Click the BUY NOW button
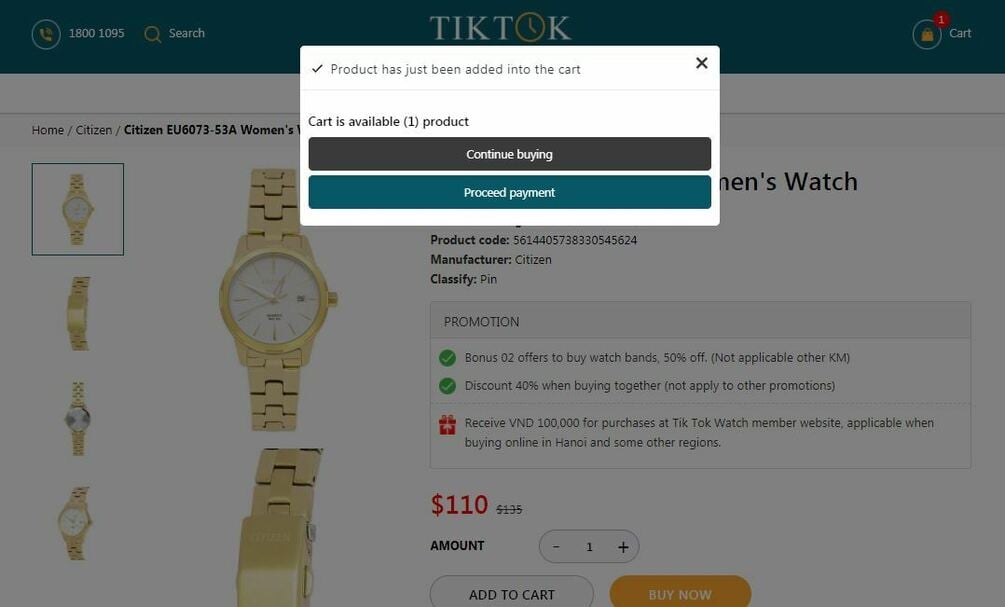This screenshot has height=607, width=1005. point(680,594)
